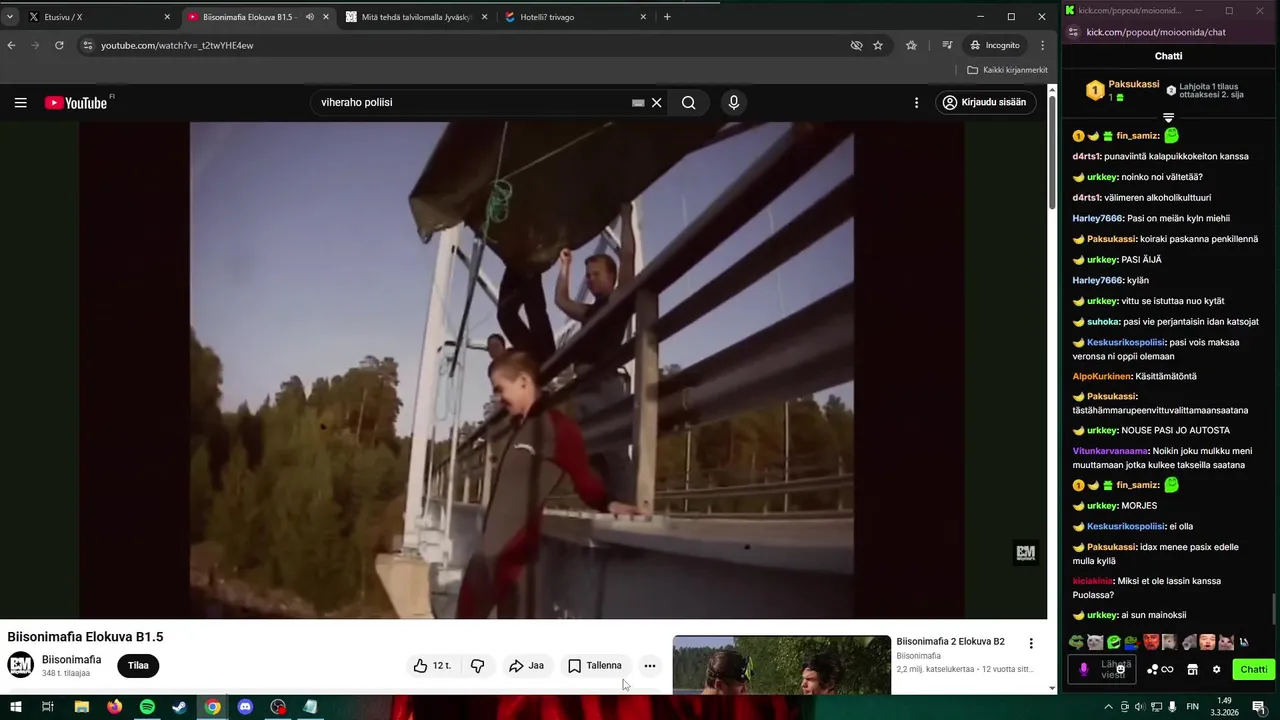Open Biisonimafia channel avatar
Screen dimensions: 1280x720
(20, 665)
